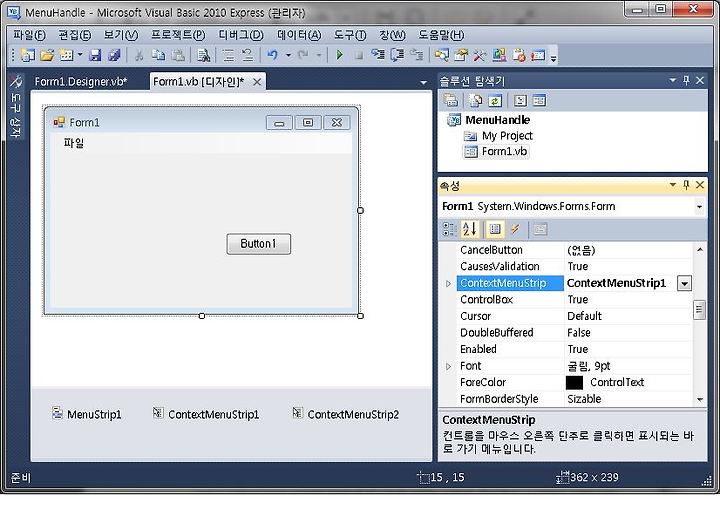Open the Undo history dropdown arrow
The height and width of the screenshot is (523, 720).
(288, 56)
